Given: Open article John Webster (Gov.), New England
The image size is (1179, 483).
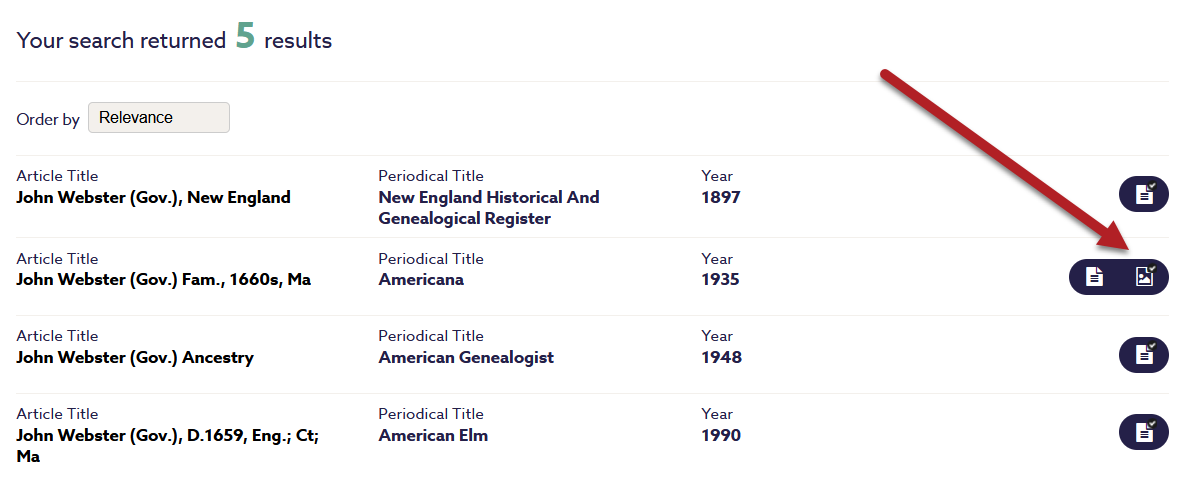Looking at the screenshot, I should coord(153,198).
